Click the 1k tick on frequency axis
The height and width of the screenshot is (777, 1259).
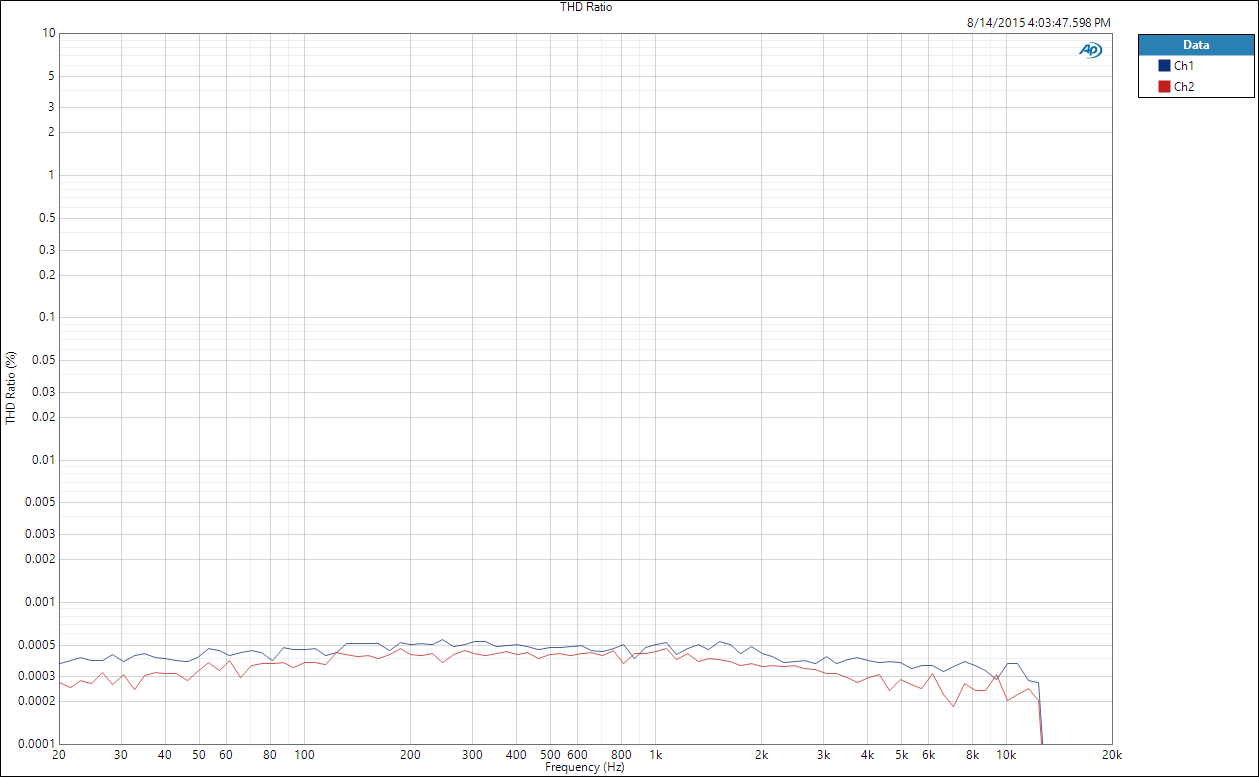[x=656, y=755]
